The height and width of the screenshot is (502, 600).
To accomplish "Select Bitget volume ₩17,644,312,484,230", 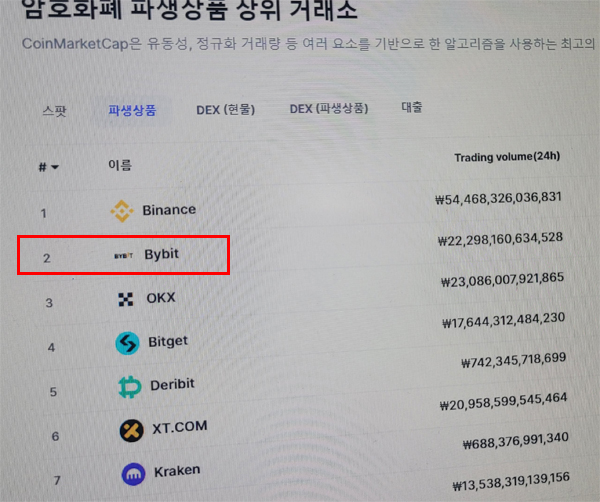I will point(504,320).
